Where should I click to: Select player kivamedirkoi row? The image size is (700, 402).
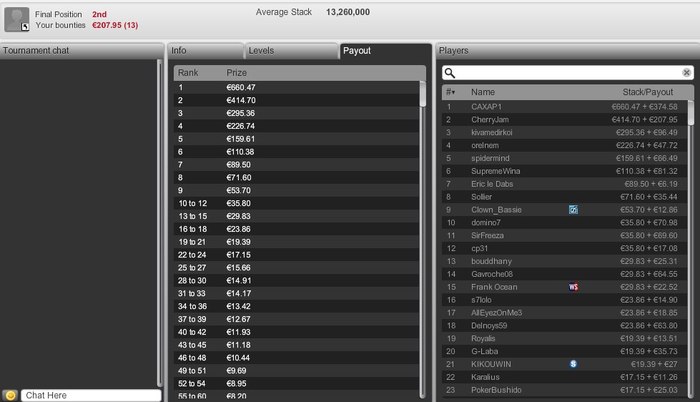565,133
